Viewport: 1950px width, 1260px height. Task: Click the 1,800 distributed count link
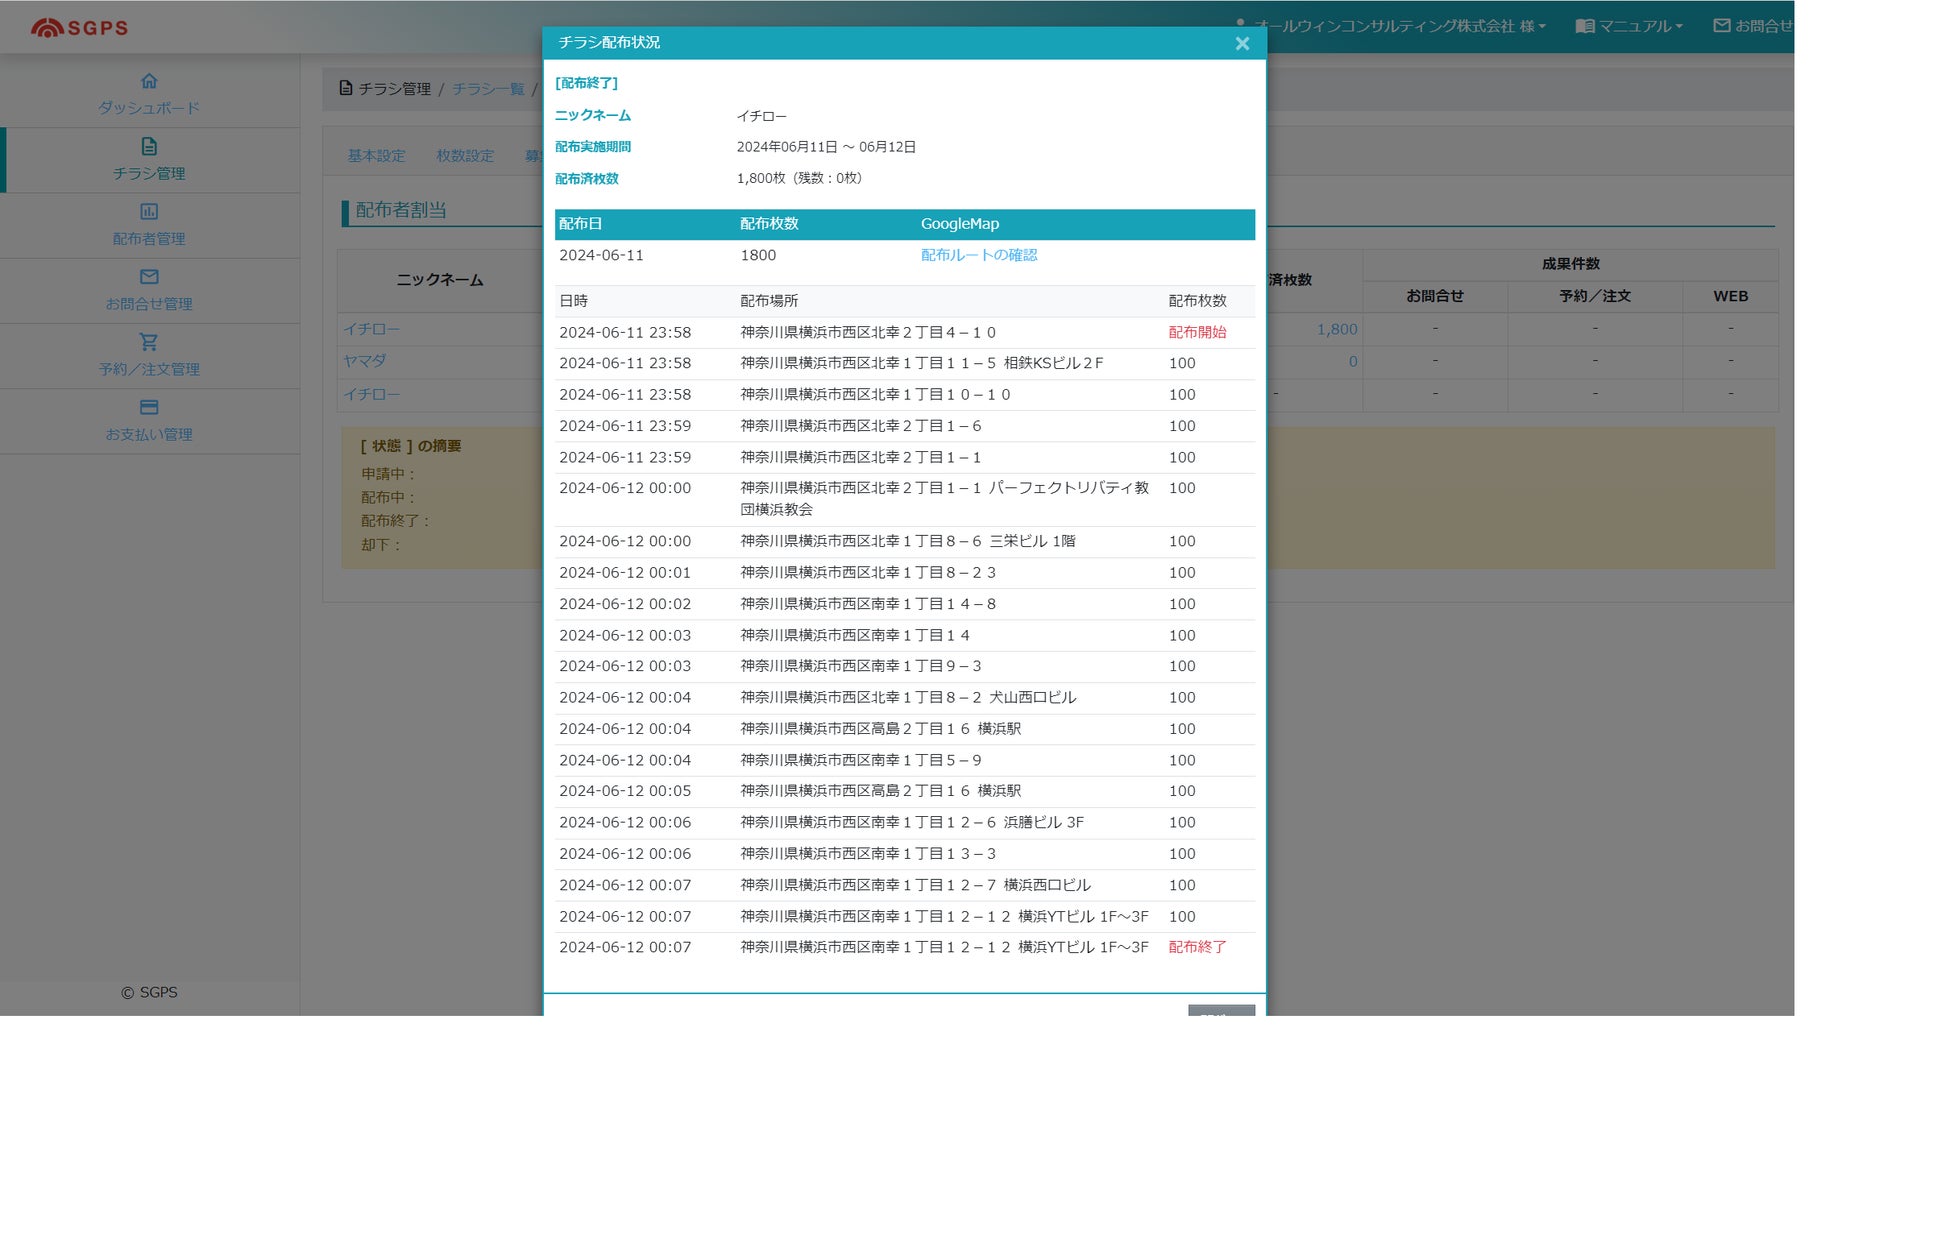point(1336,329)
